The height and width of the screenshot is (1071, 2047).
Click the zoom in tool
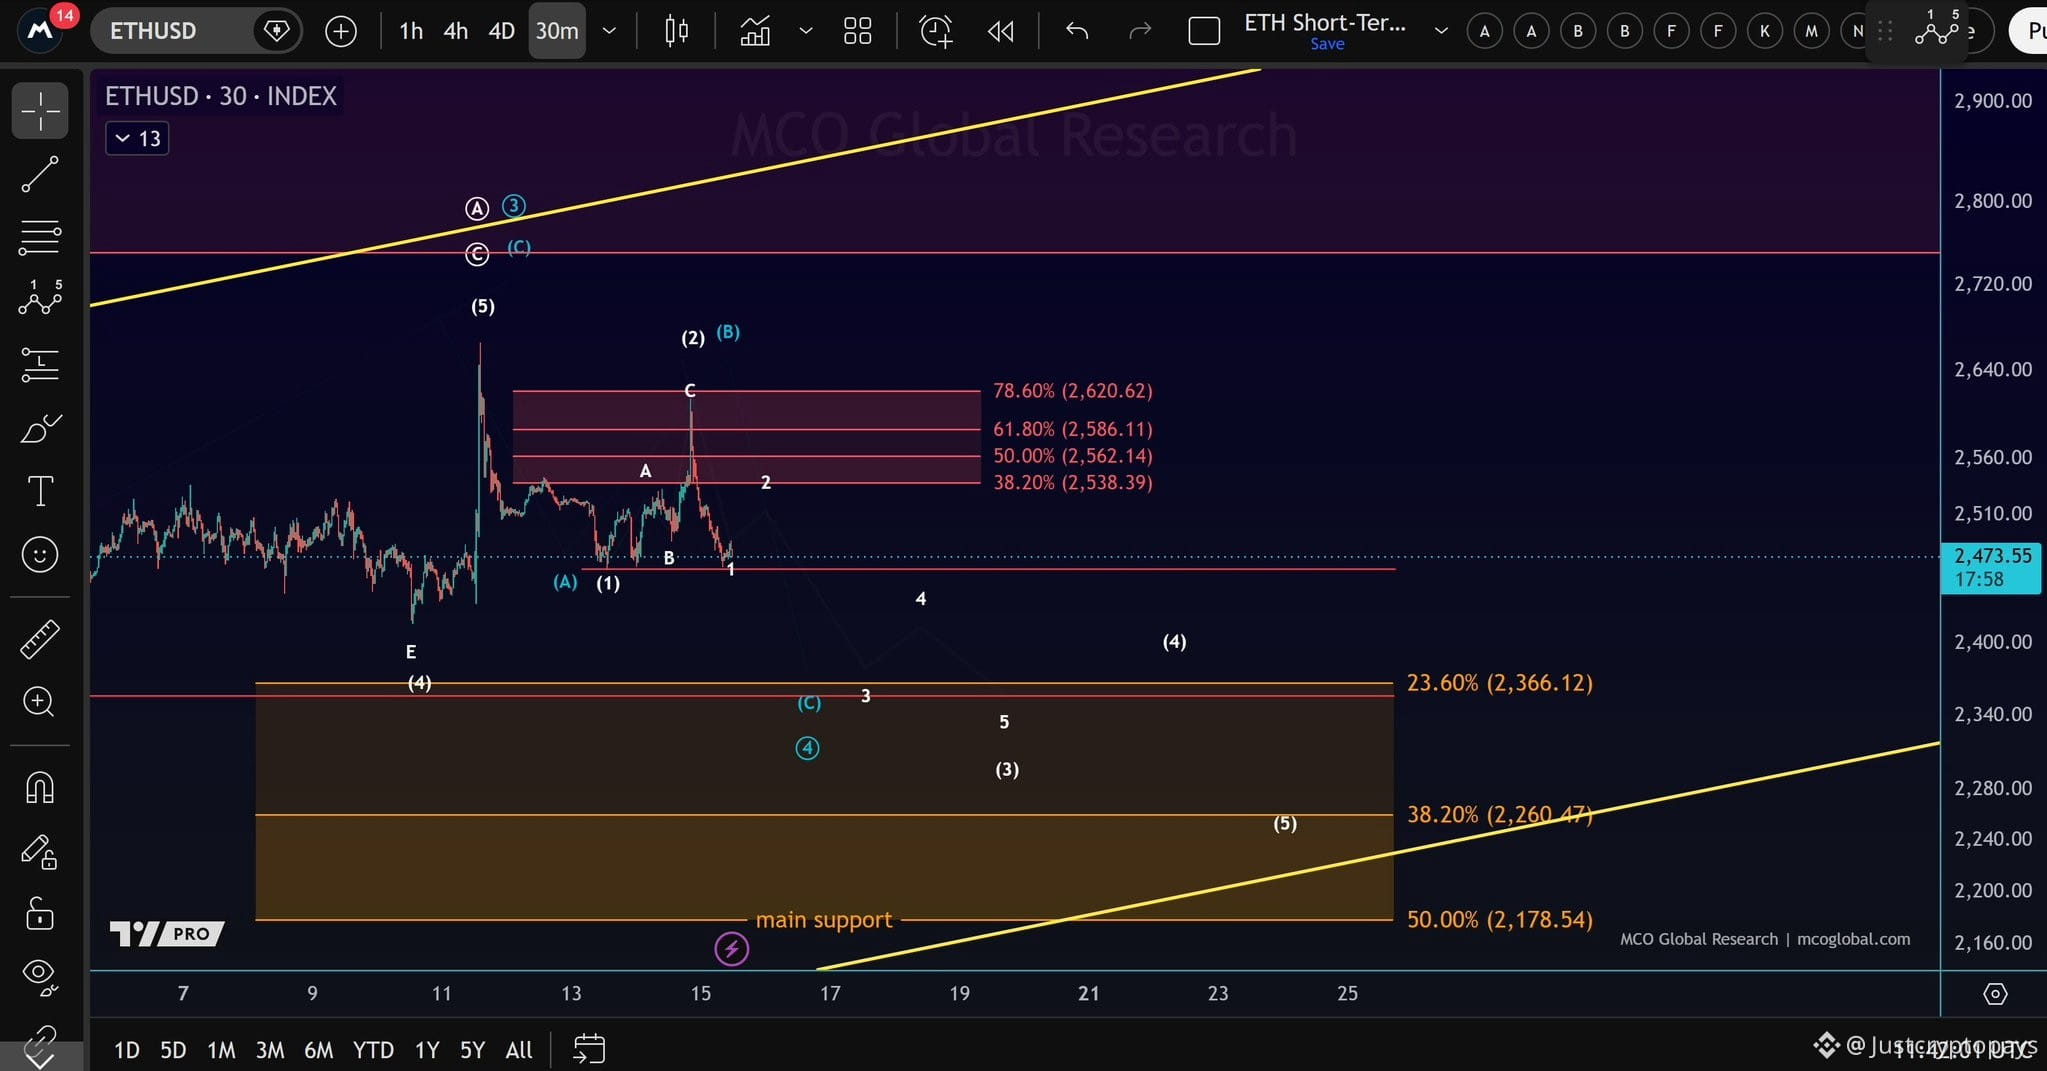(x=40, y=702)
